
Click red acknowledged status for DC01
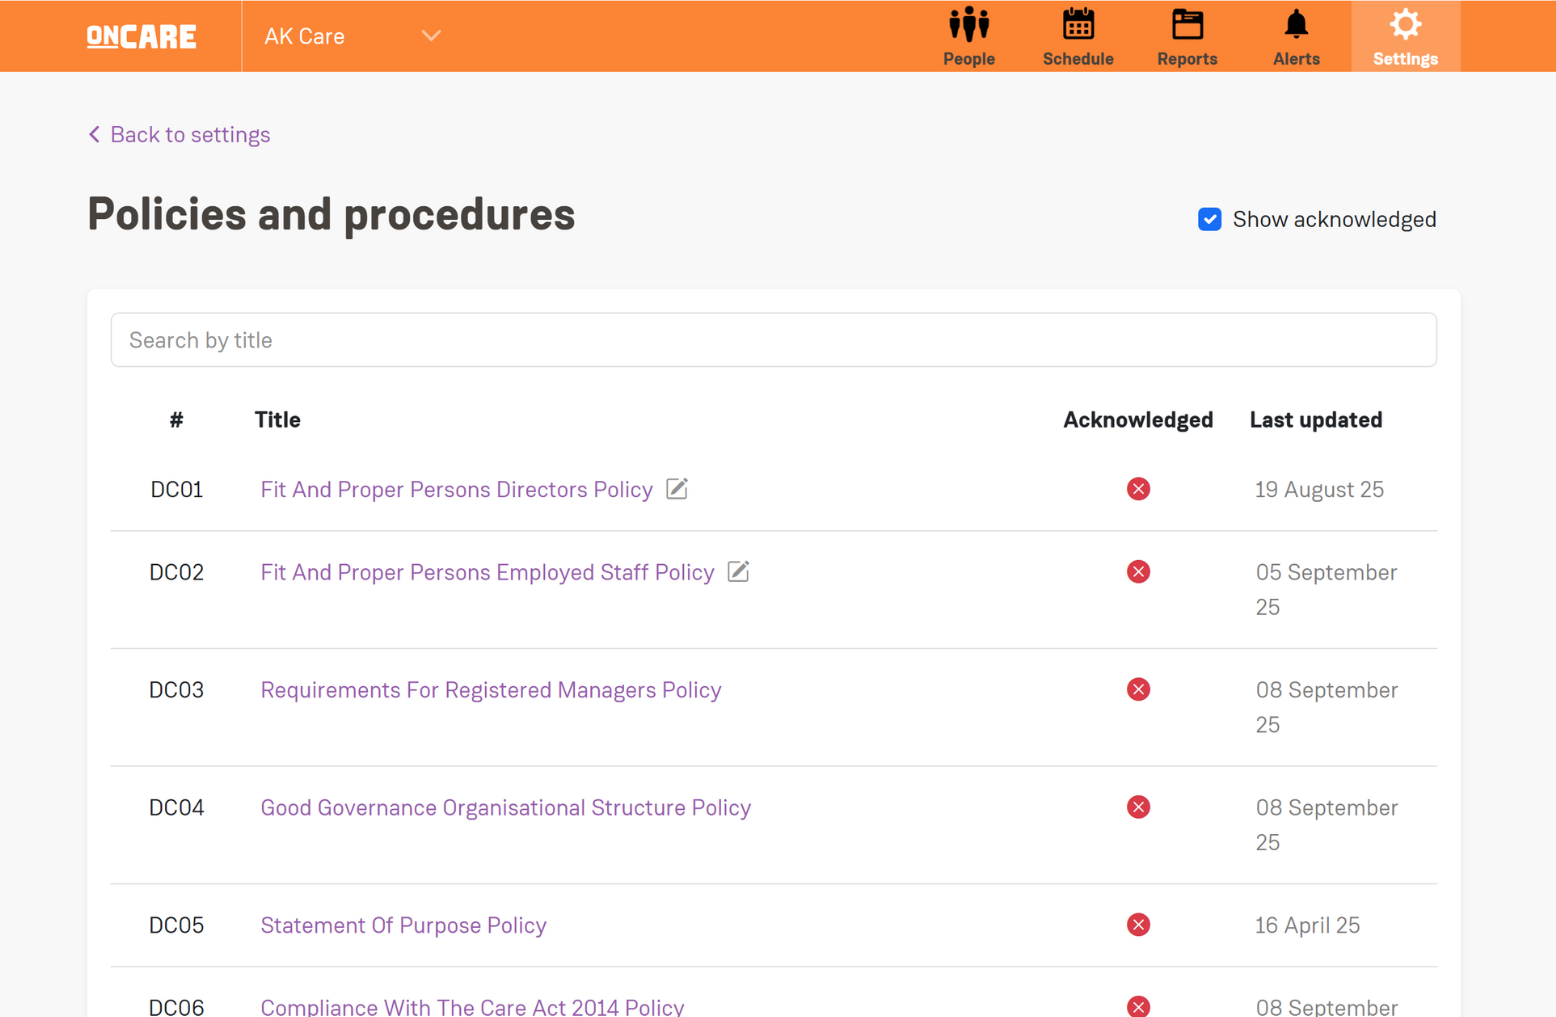[x=1137, y=489]
